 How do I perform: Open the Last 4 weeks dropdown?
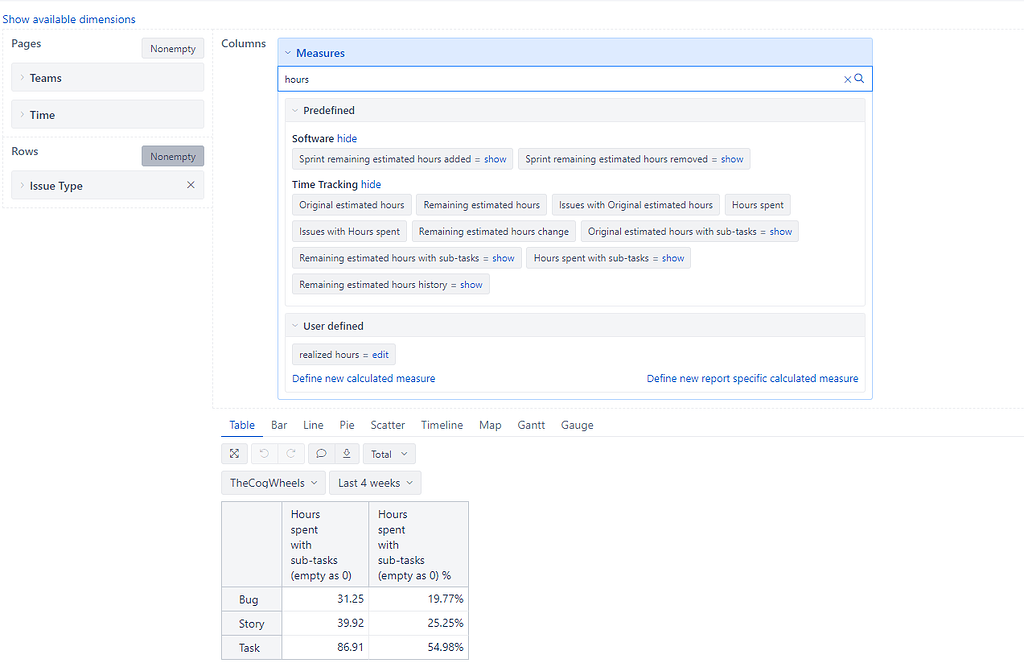375,483
